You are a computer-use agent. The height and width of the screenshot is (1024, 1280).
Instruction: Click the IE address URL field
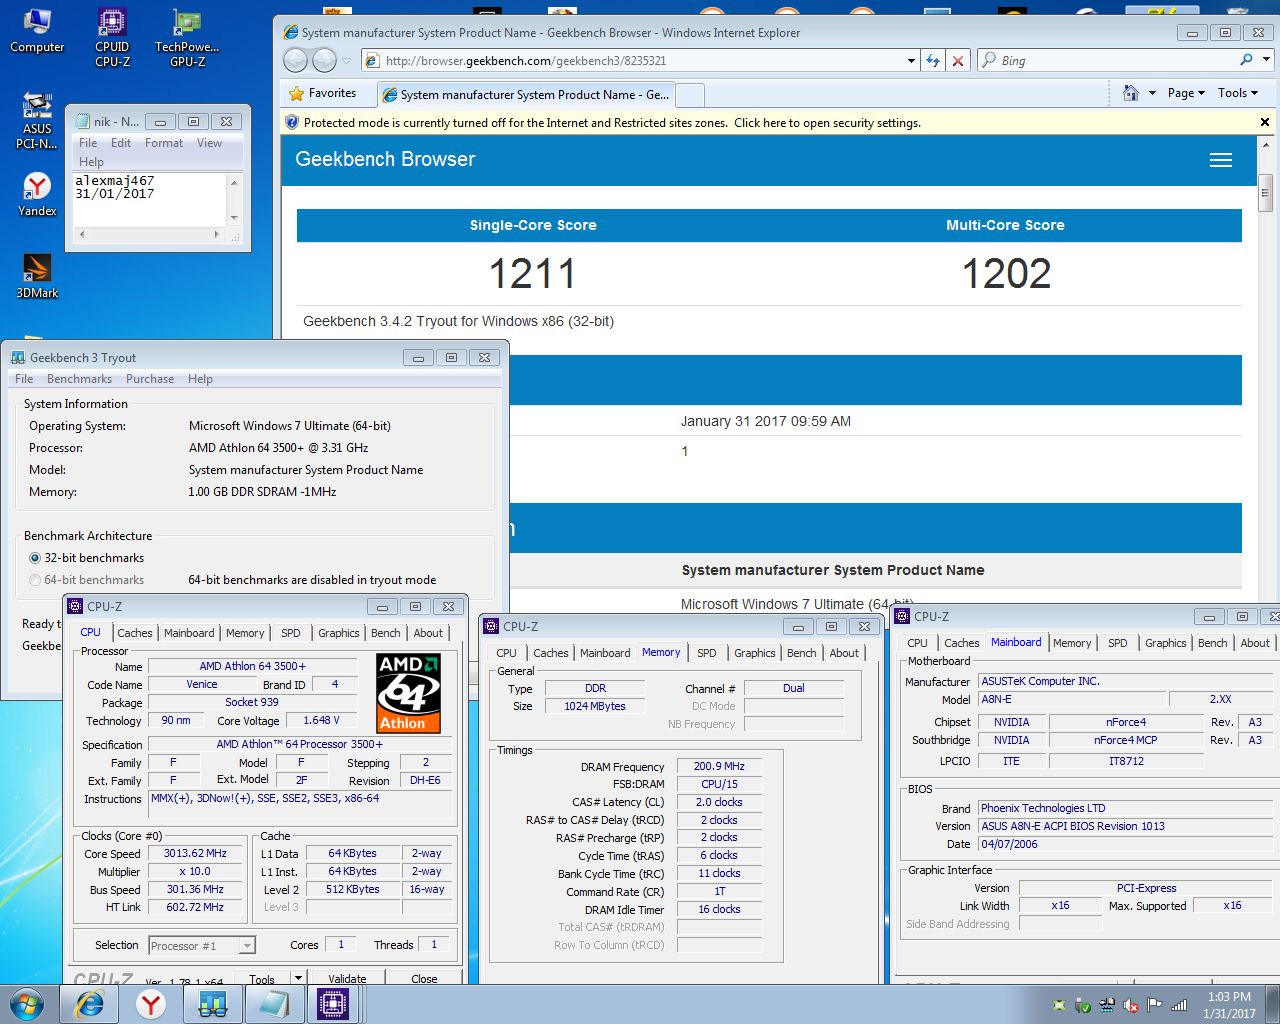click(x=634, y=61)
